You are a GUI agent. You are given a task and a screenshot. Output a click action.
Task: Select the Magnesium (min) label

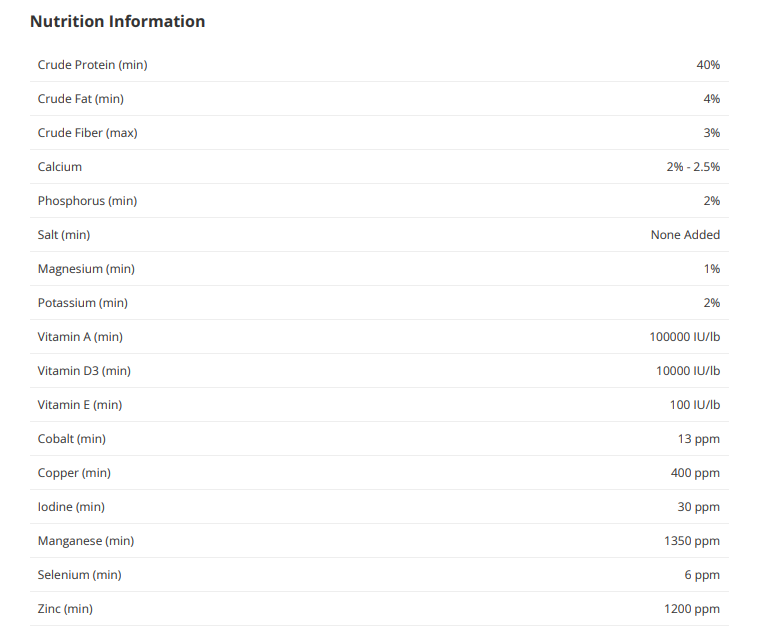point(86,269)
